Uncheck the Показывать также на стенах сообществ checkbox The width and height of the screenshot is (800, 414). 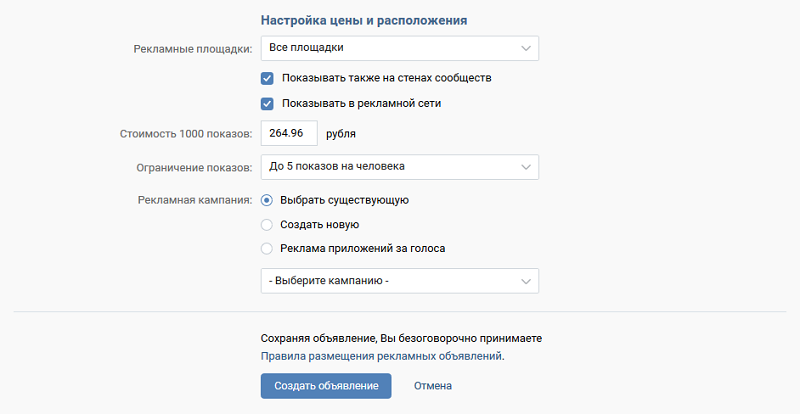267,78
